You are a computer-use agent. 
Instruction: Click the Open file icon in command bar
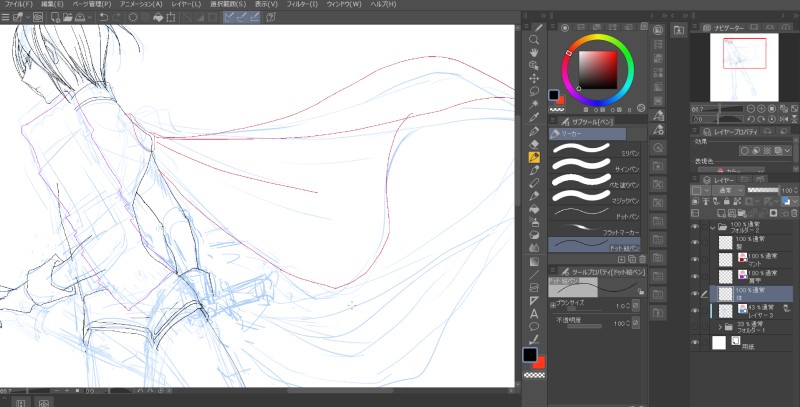pyautogui.click(x=67, y=17)
